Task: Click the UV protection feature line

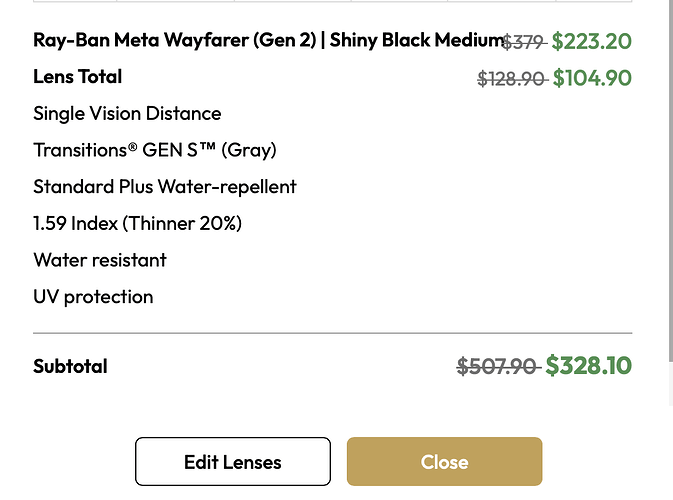Action: pos(93,297)
